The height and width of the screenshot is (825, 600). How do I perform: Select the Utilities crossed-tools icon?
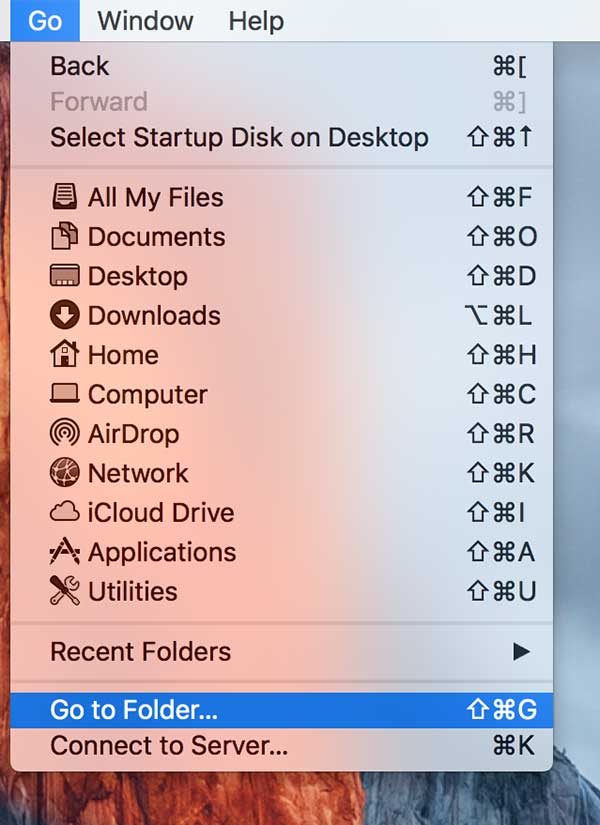click(x=63, y=591)
